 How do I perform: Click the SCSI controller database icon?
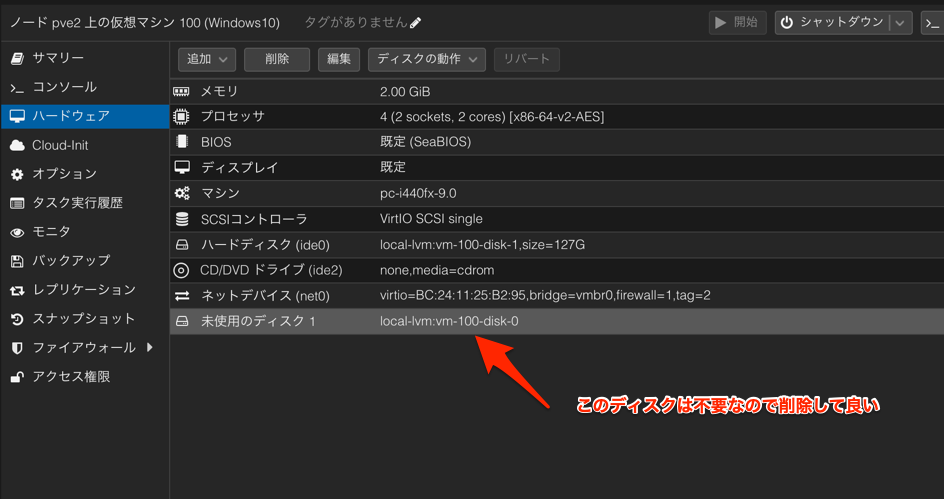pyautogui.click(x=181, y=219)
